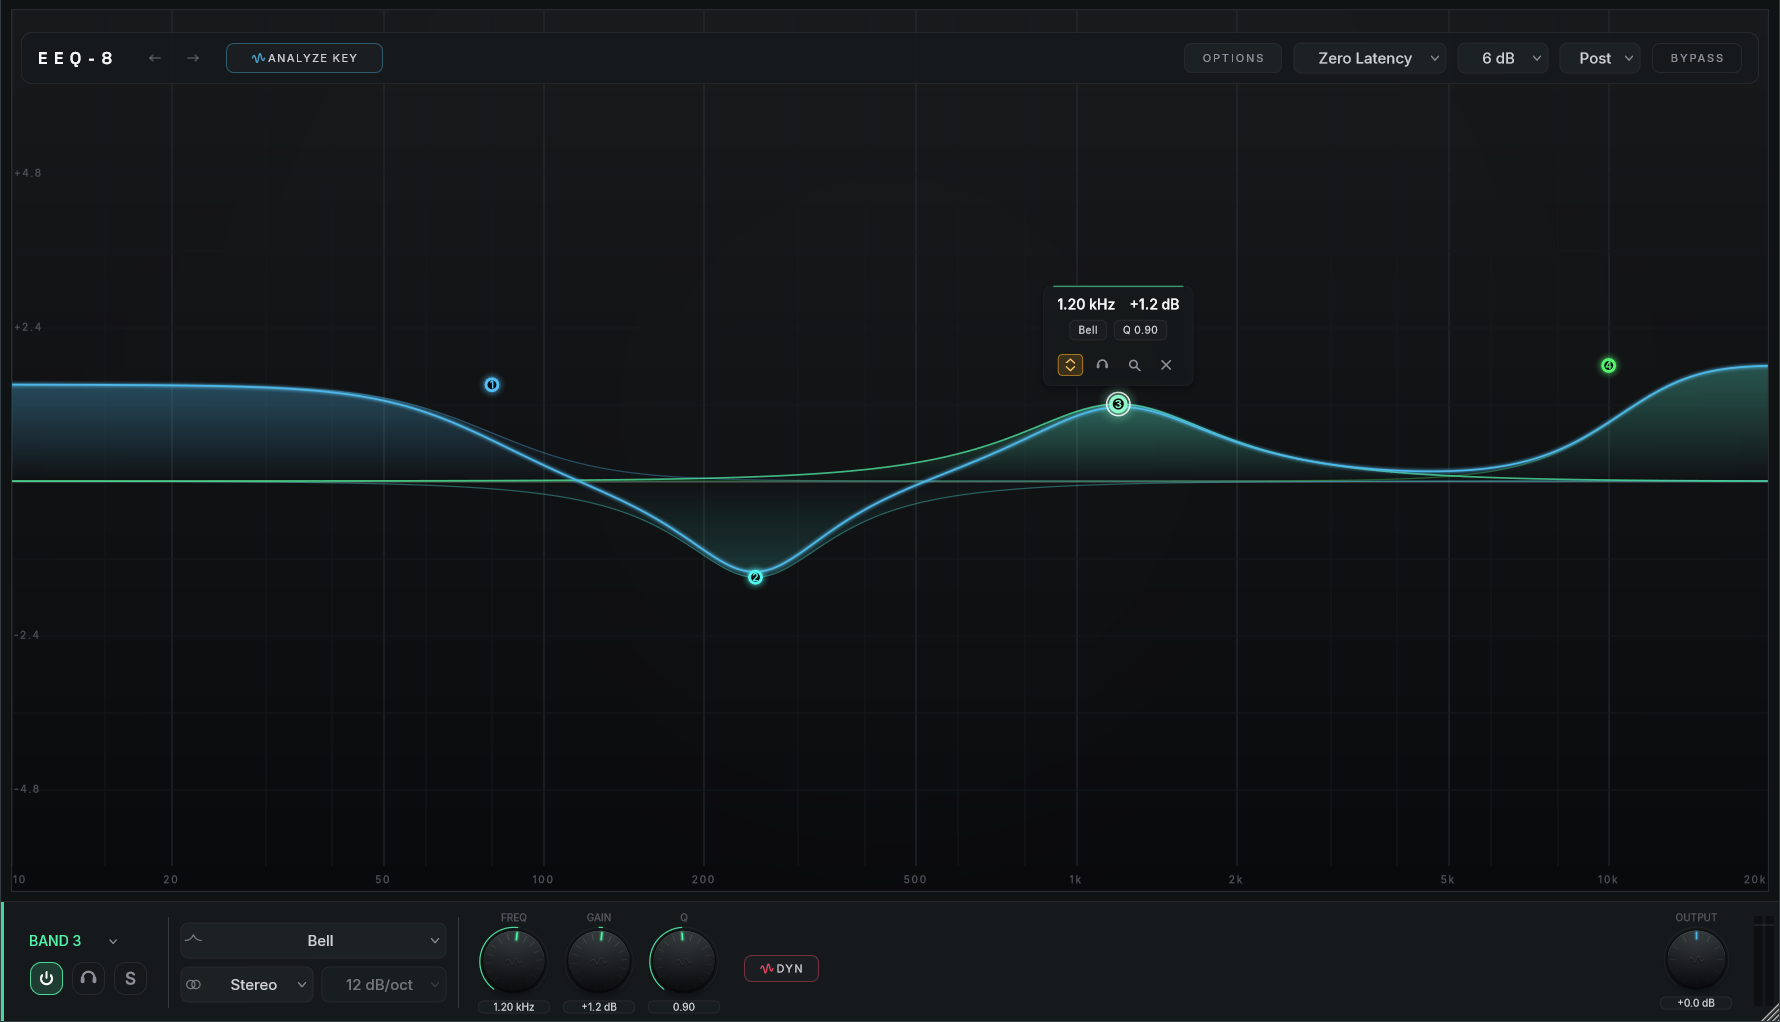Viewport: 1780px width, 1022px height.
Task: Select band 1 node on the curve
Action: (x=492, y=384)
